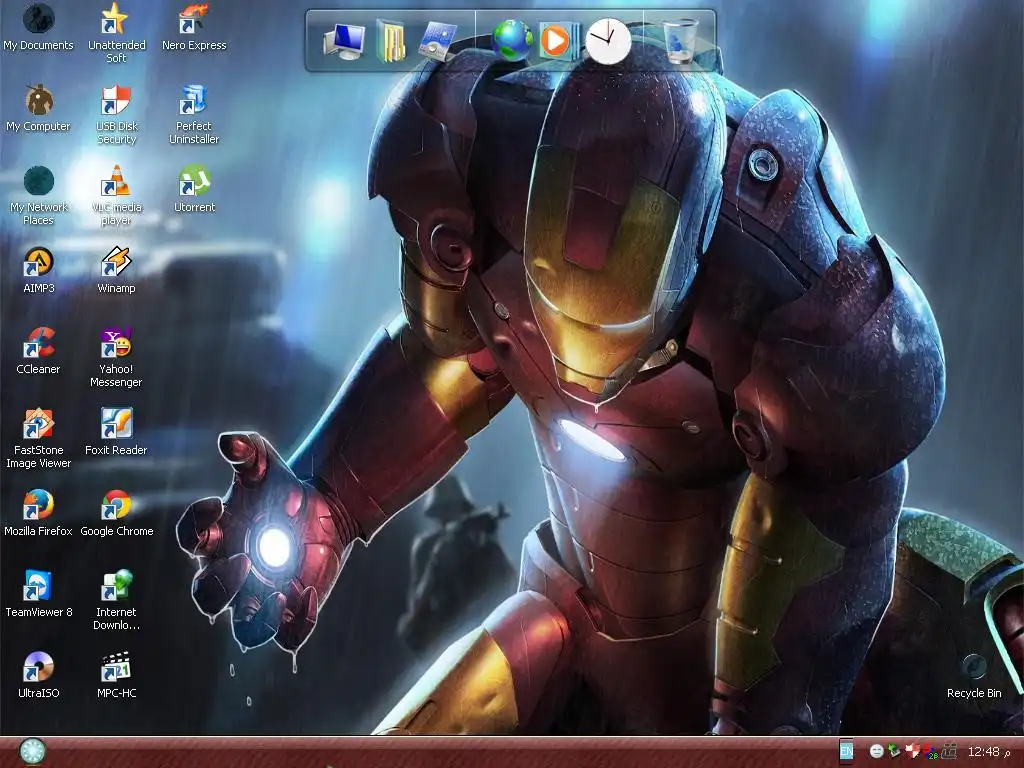Open the UltraISO shortcut
The width and height of the screenshot is (1024, 768).
point(39,676)
